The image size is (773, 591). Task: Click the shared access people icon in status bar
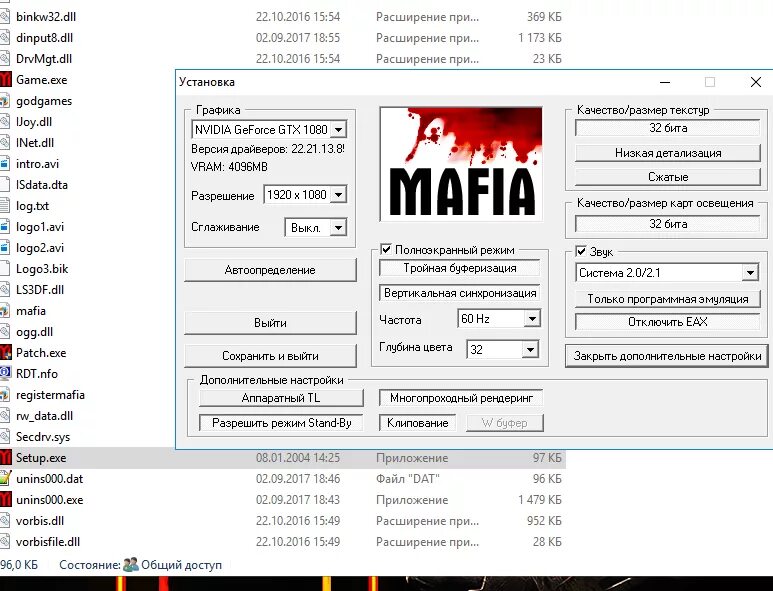click(x=131, y=564)
